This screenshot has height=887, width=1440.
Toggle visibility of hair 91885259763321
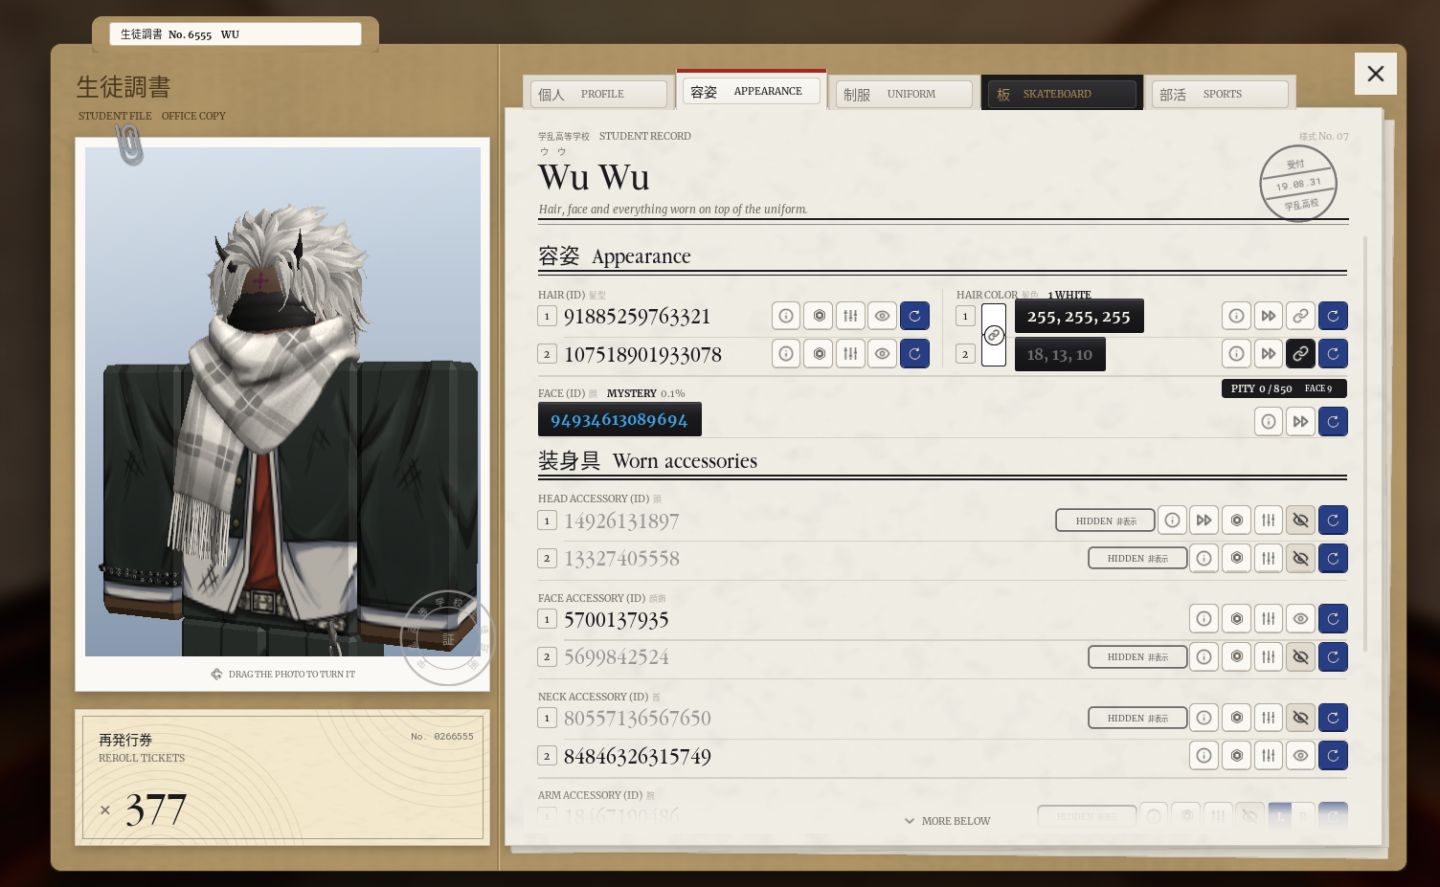882,316
